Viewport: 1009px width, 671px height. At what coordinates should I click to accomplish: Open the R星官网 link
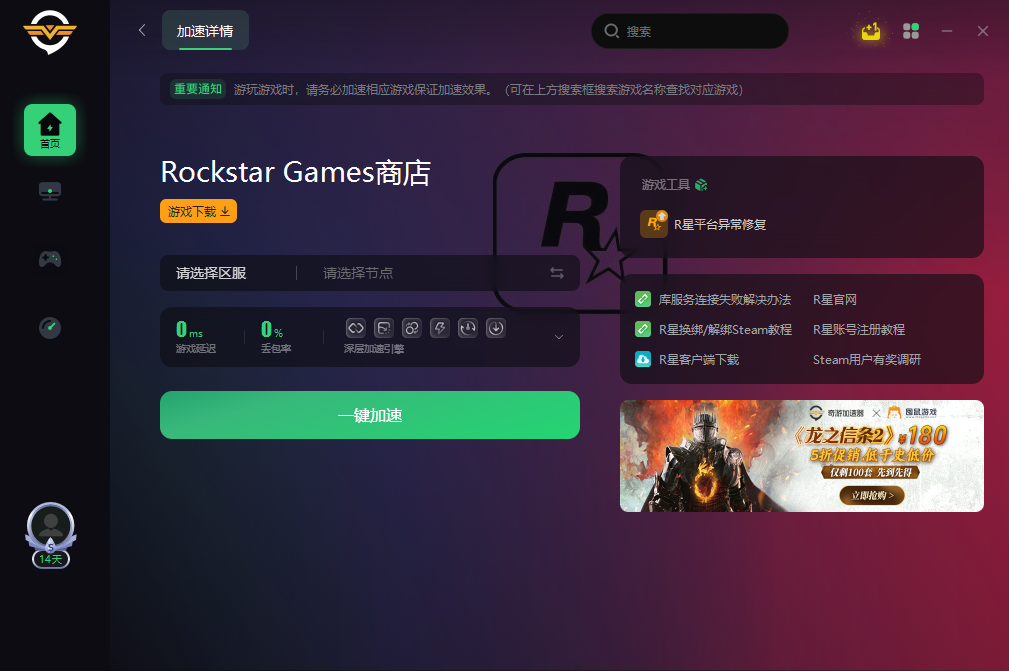click(x=835, y=300)
